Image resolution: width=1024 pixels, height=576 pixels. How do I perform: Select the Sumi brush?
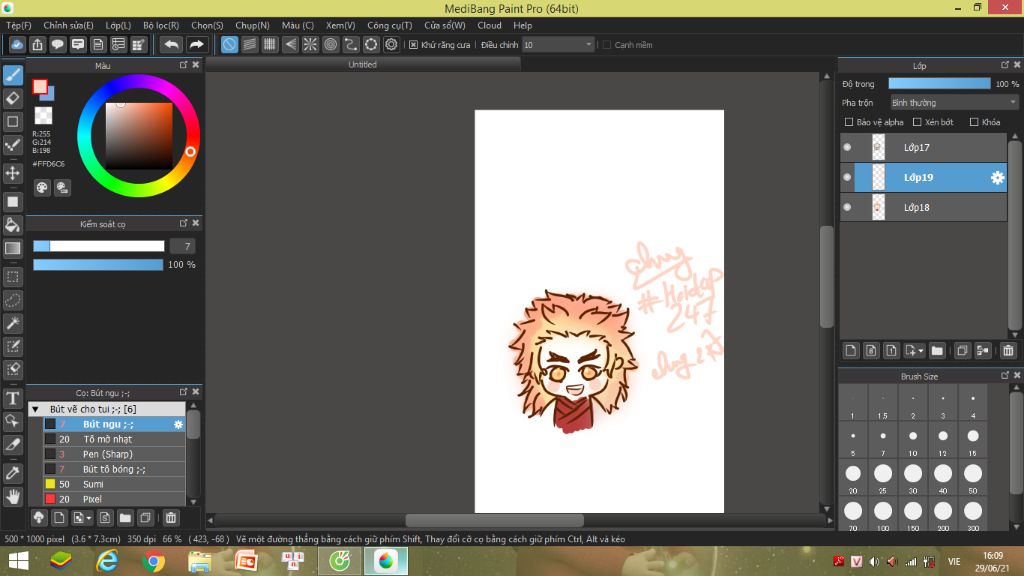point(114,485)
